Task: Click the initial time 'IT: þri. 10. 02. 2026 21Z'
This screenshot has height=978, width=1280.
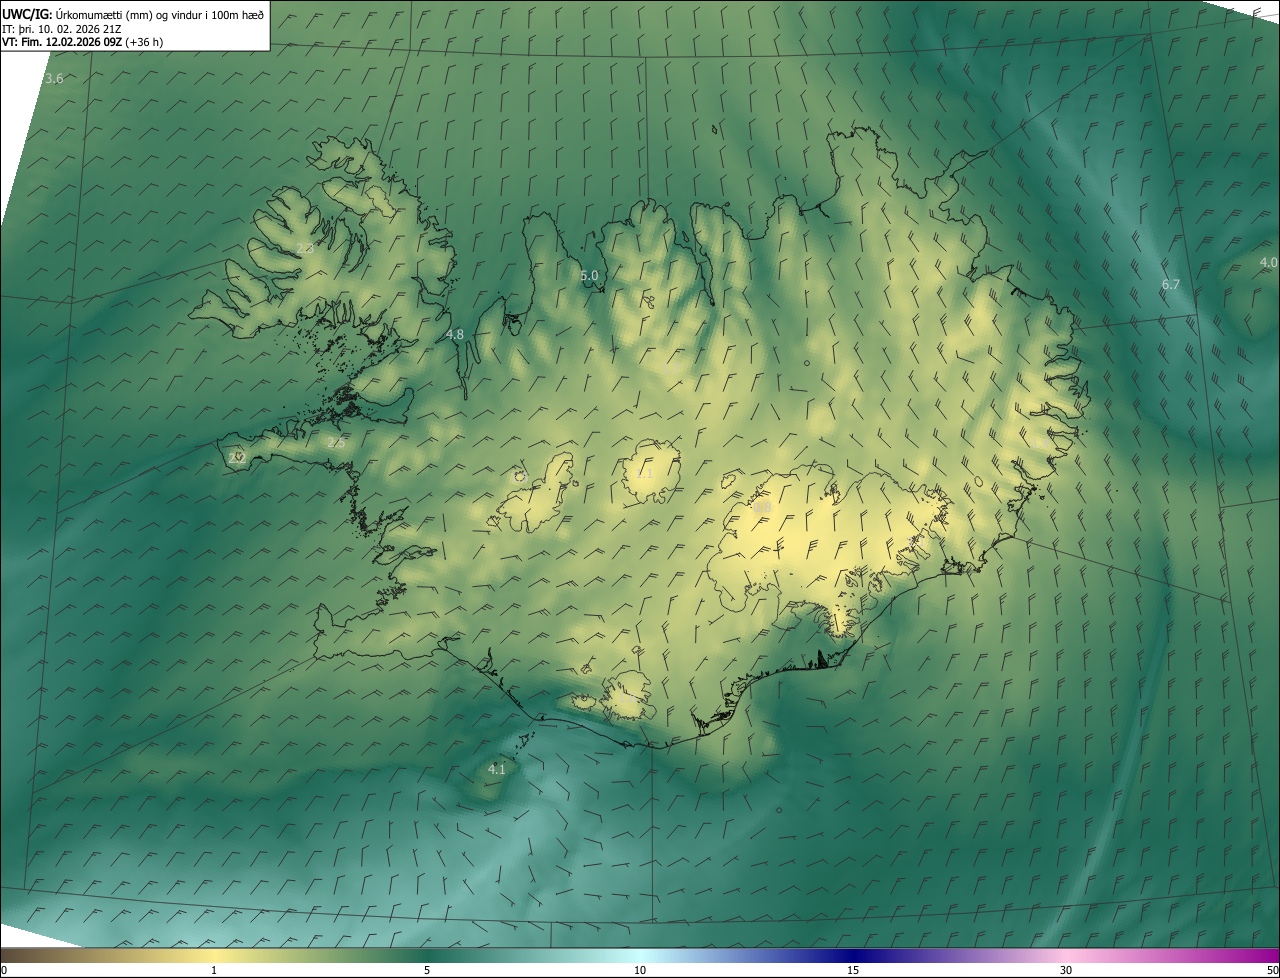Action: [62, 29]
